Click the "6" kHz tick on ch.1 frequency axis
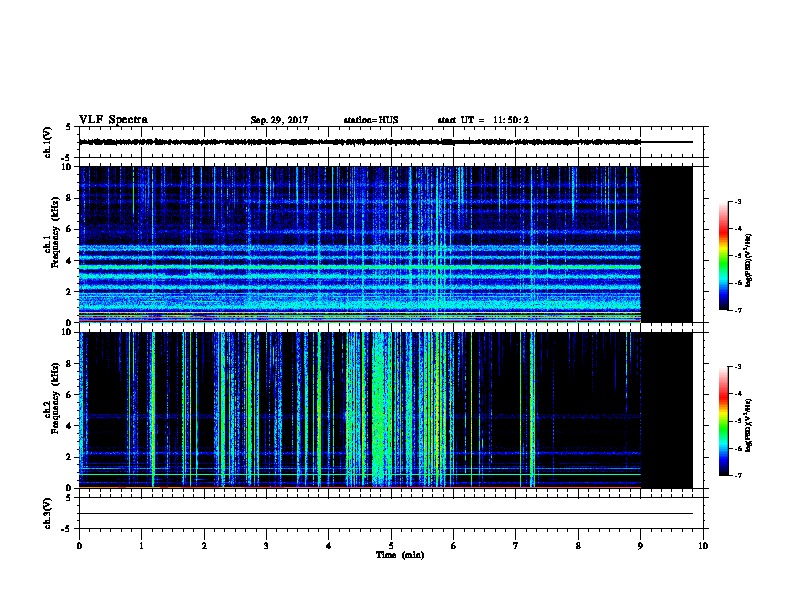This screenshot has height=612, width=792. tap(71, 229)
